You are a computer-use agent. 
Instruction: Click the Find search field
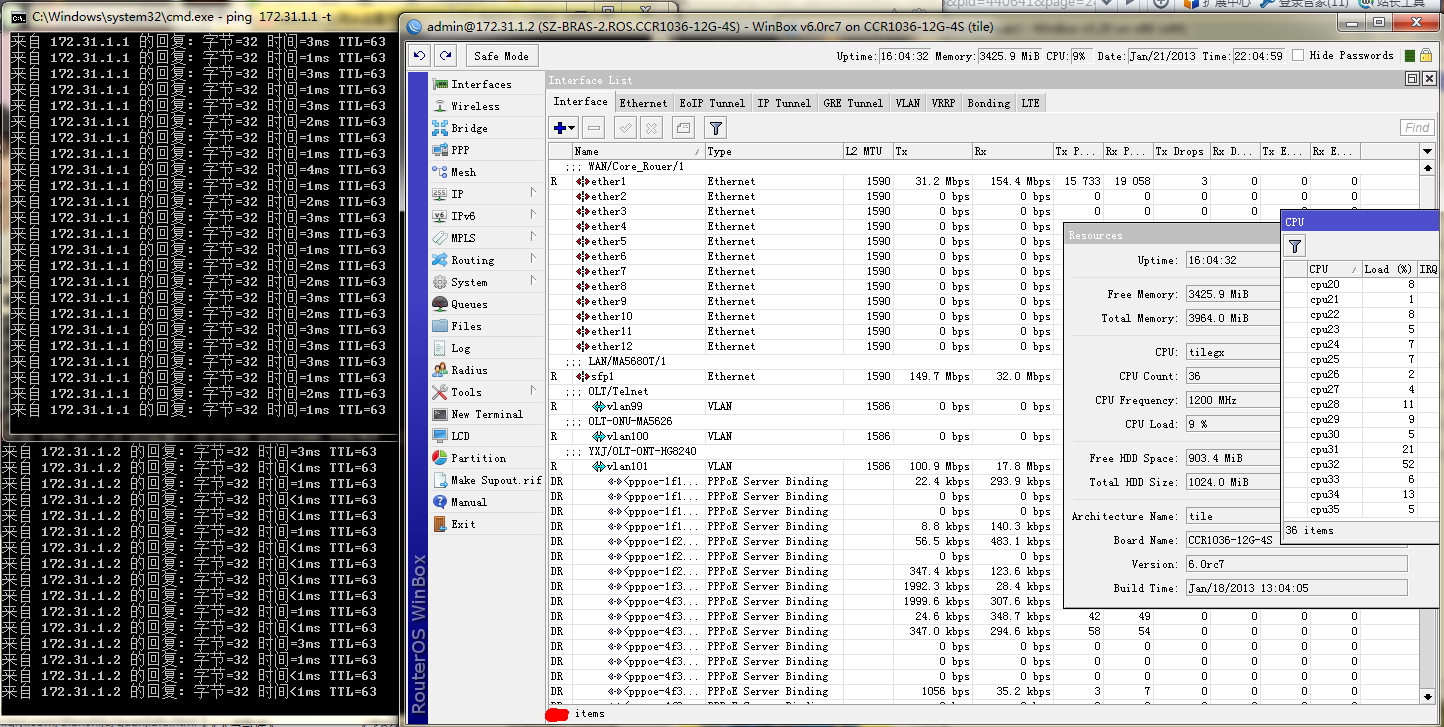click(x=1417, y=128)
